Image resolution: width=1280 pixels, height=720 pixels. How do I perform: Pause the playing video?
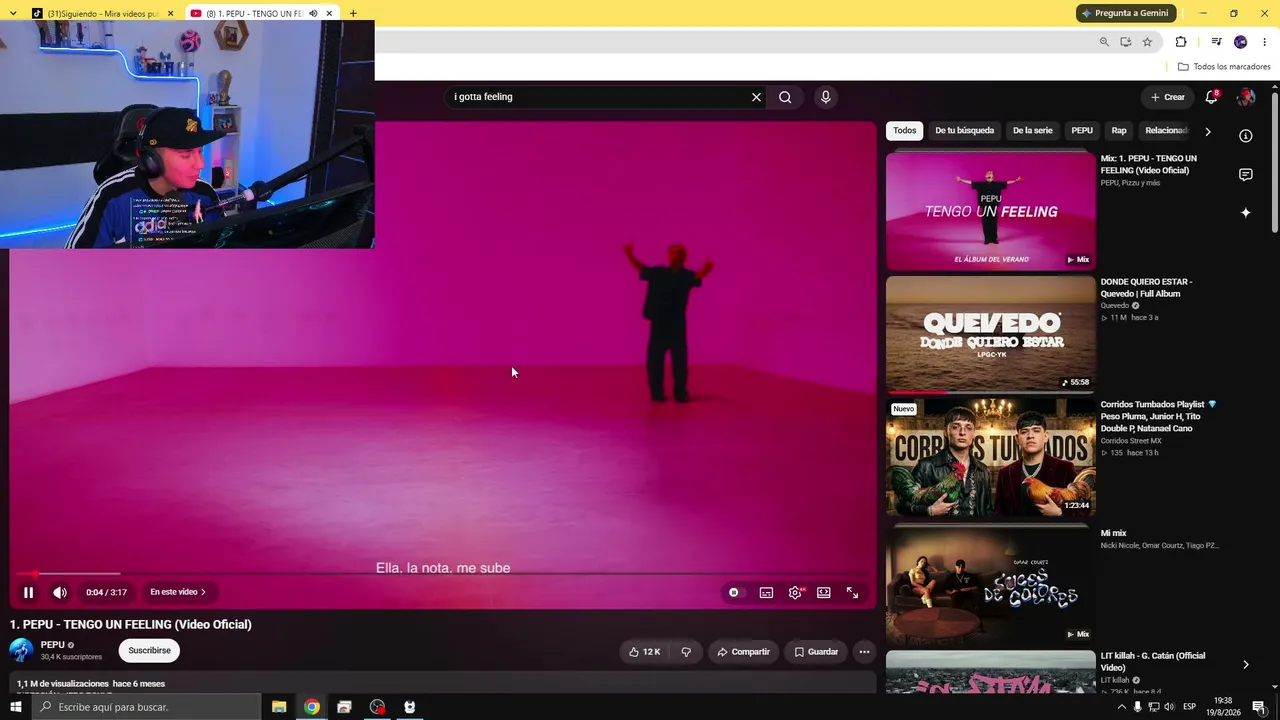28,592
